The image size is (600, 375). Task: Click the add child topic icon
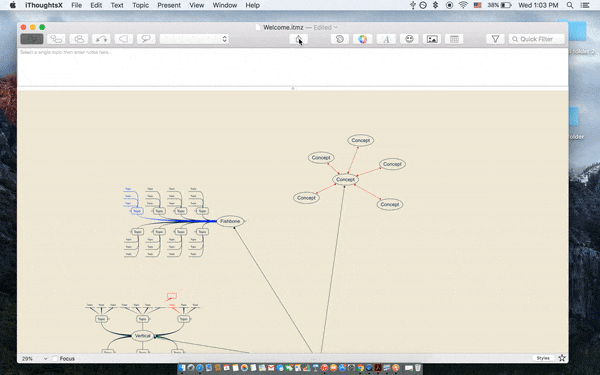point(56,39)
